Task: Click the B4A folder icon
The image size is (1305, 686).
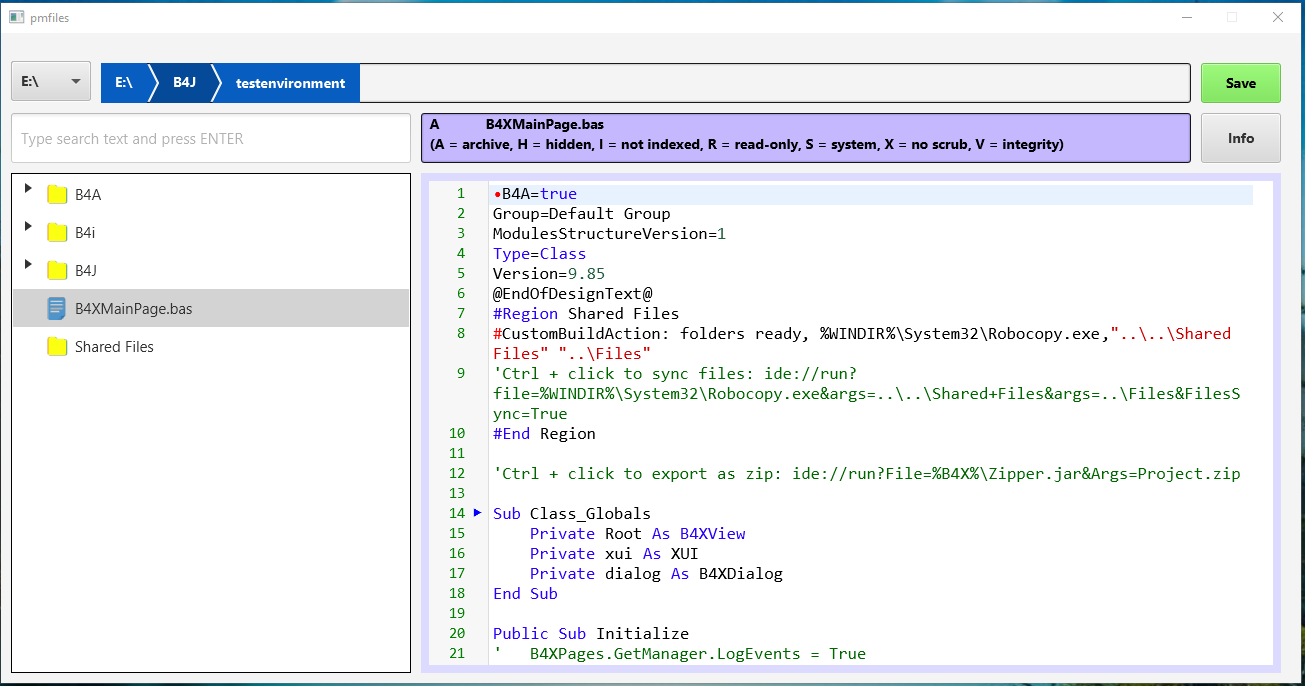Action: pyautogui.click(x=57, y=195)
